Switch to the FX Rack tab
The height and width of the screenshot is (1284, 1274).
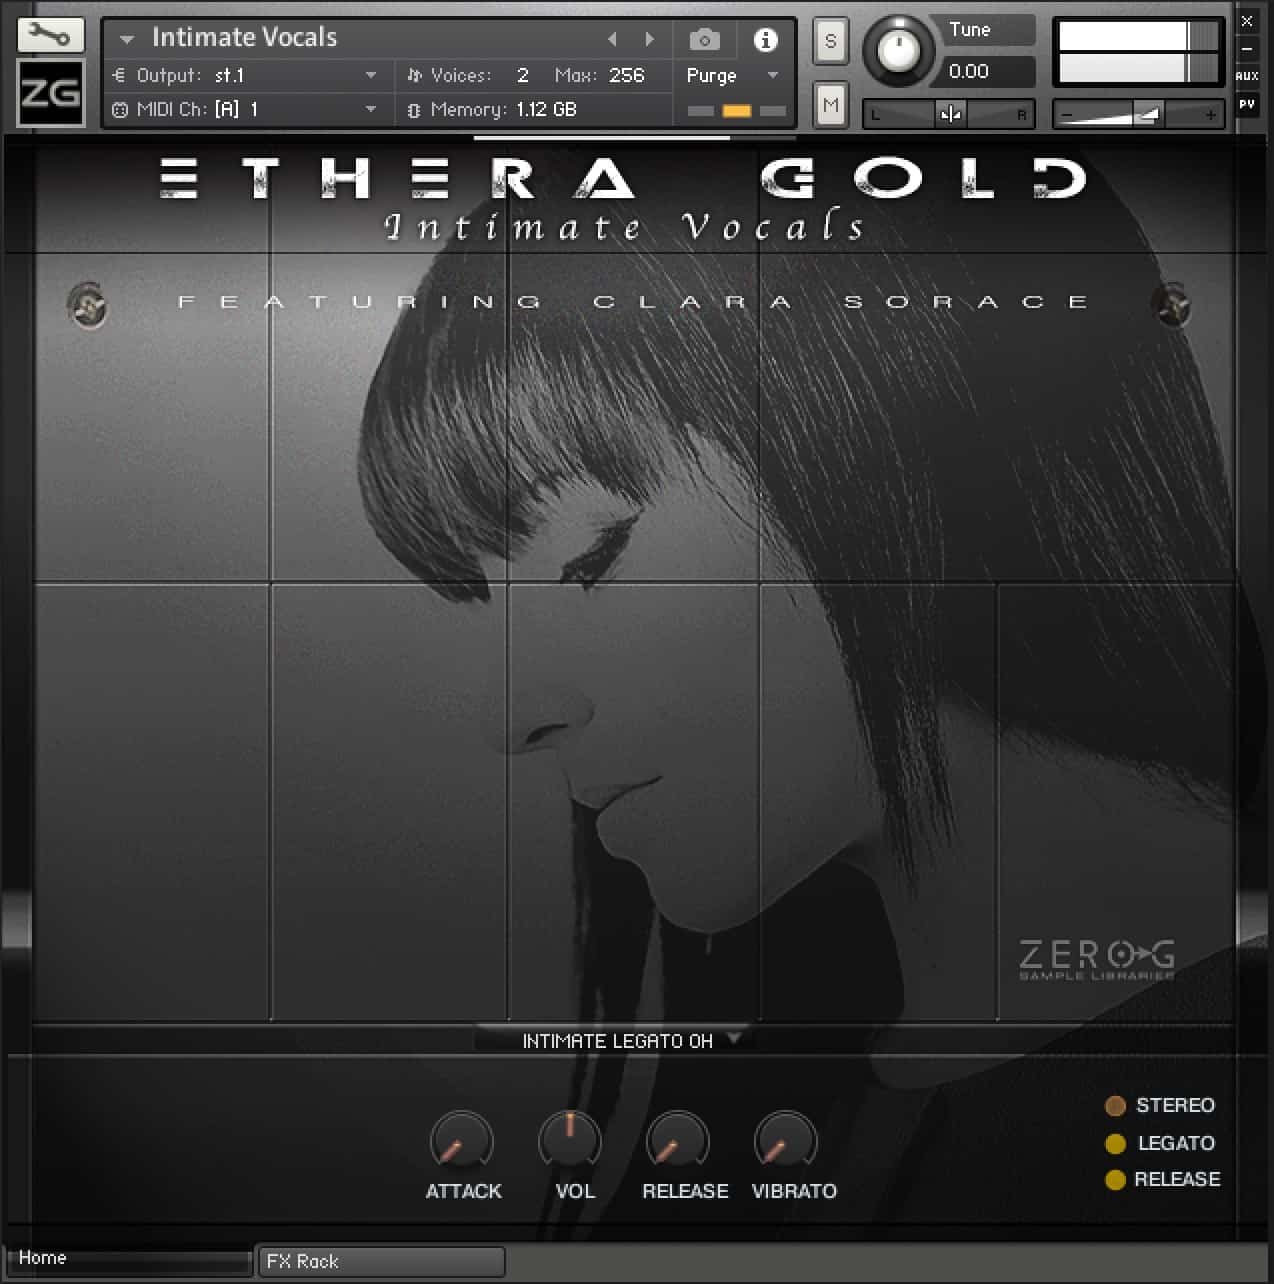(381, 1261)
